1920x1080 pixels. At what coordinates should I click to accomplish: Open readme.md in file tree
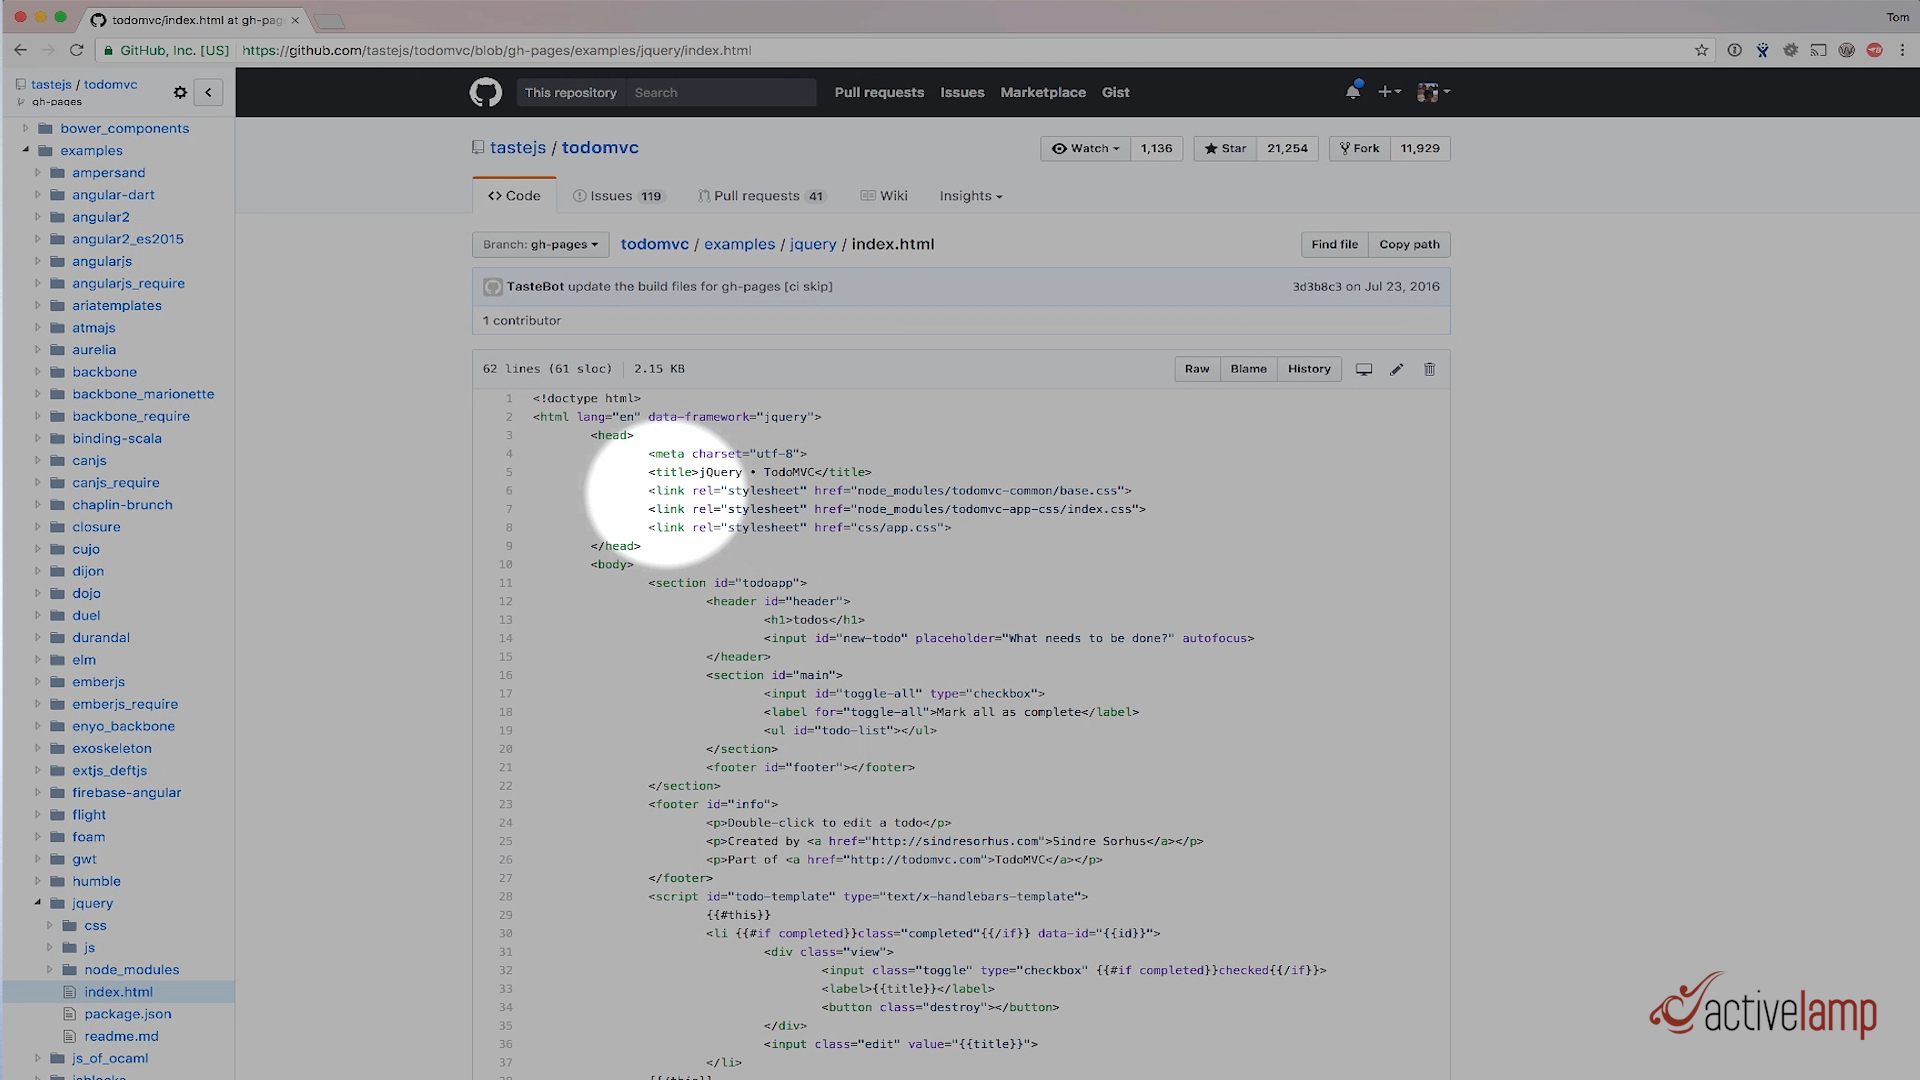[x=121, y=1036]
